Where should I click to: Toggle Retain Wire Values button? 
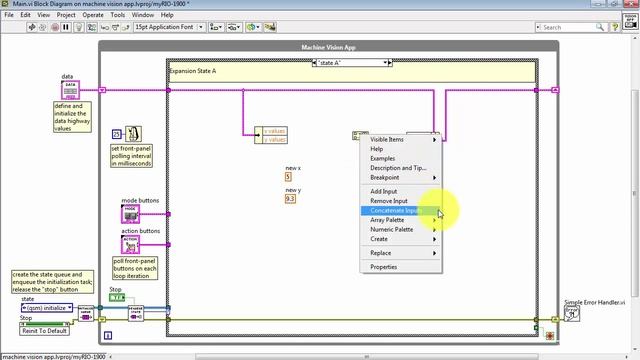pos(92,27)
